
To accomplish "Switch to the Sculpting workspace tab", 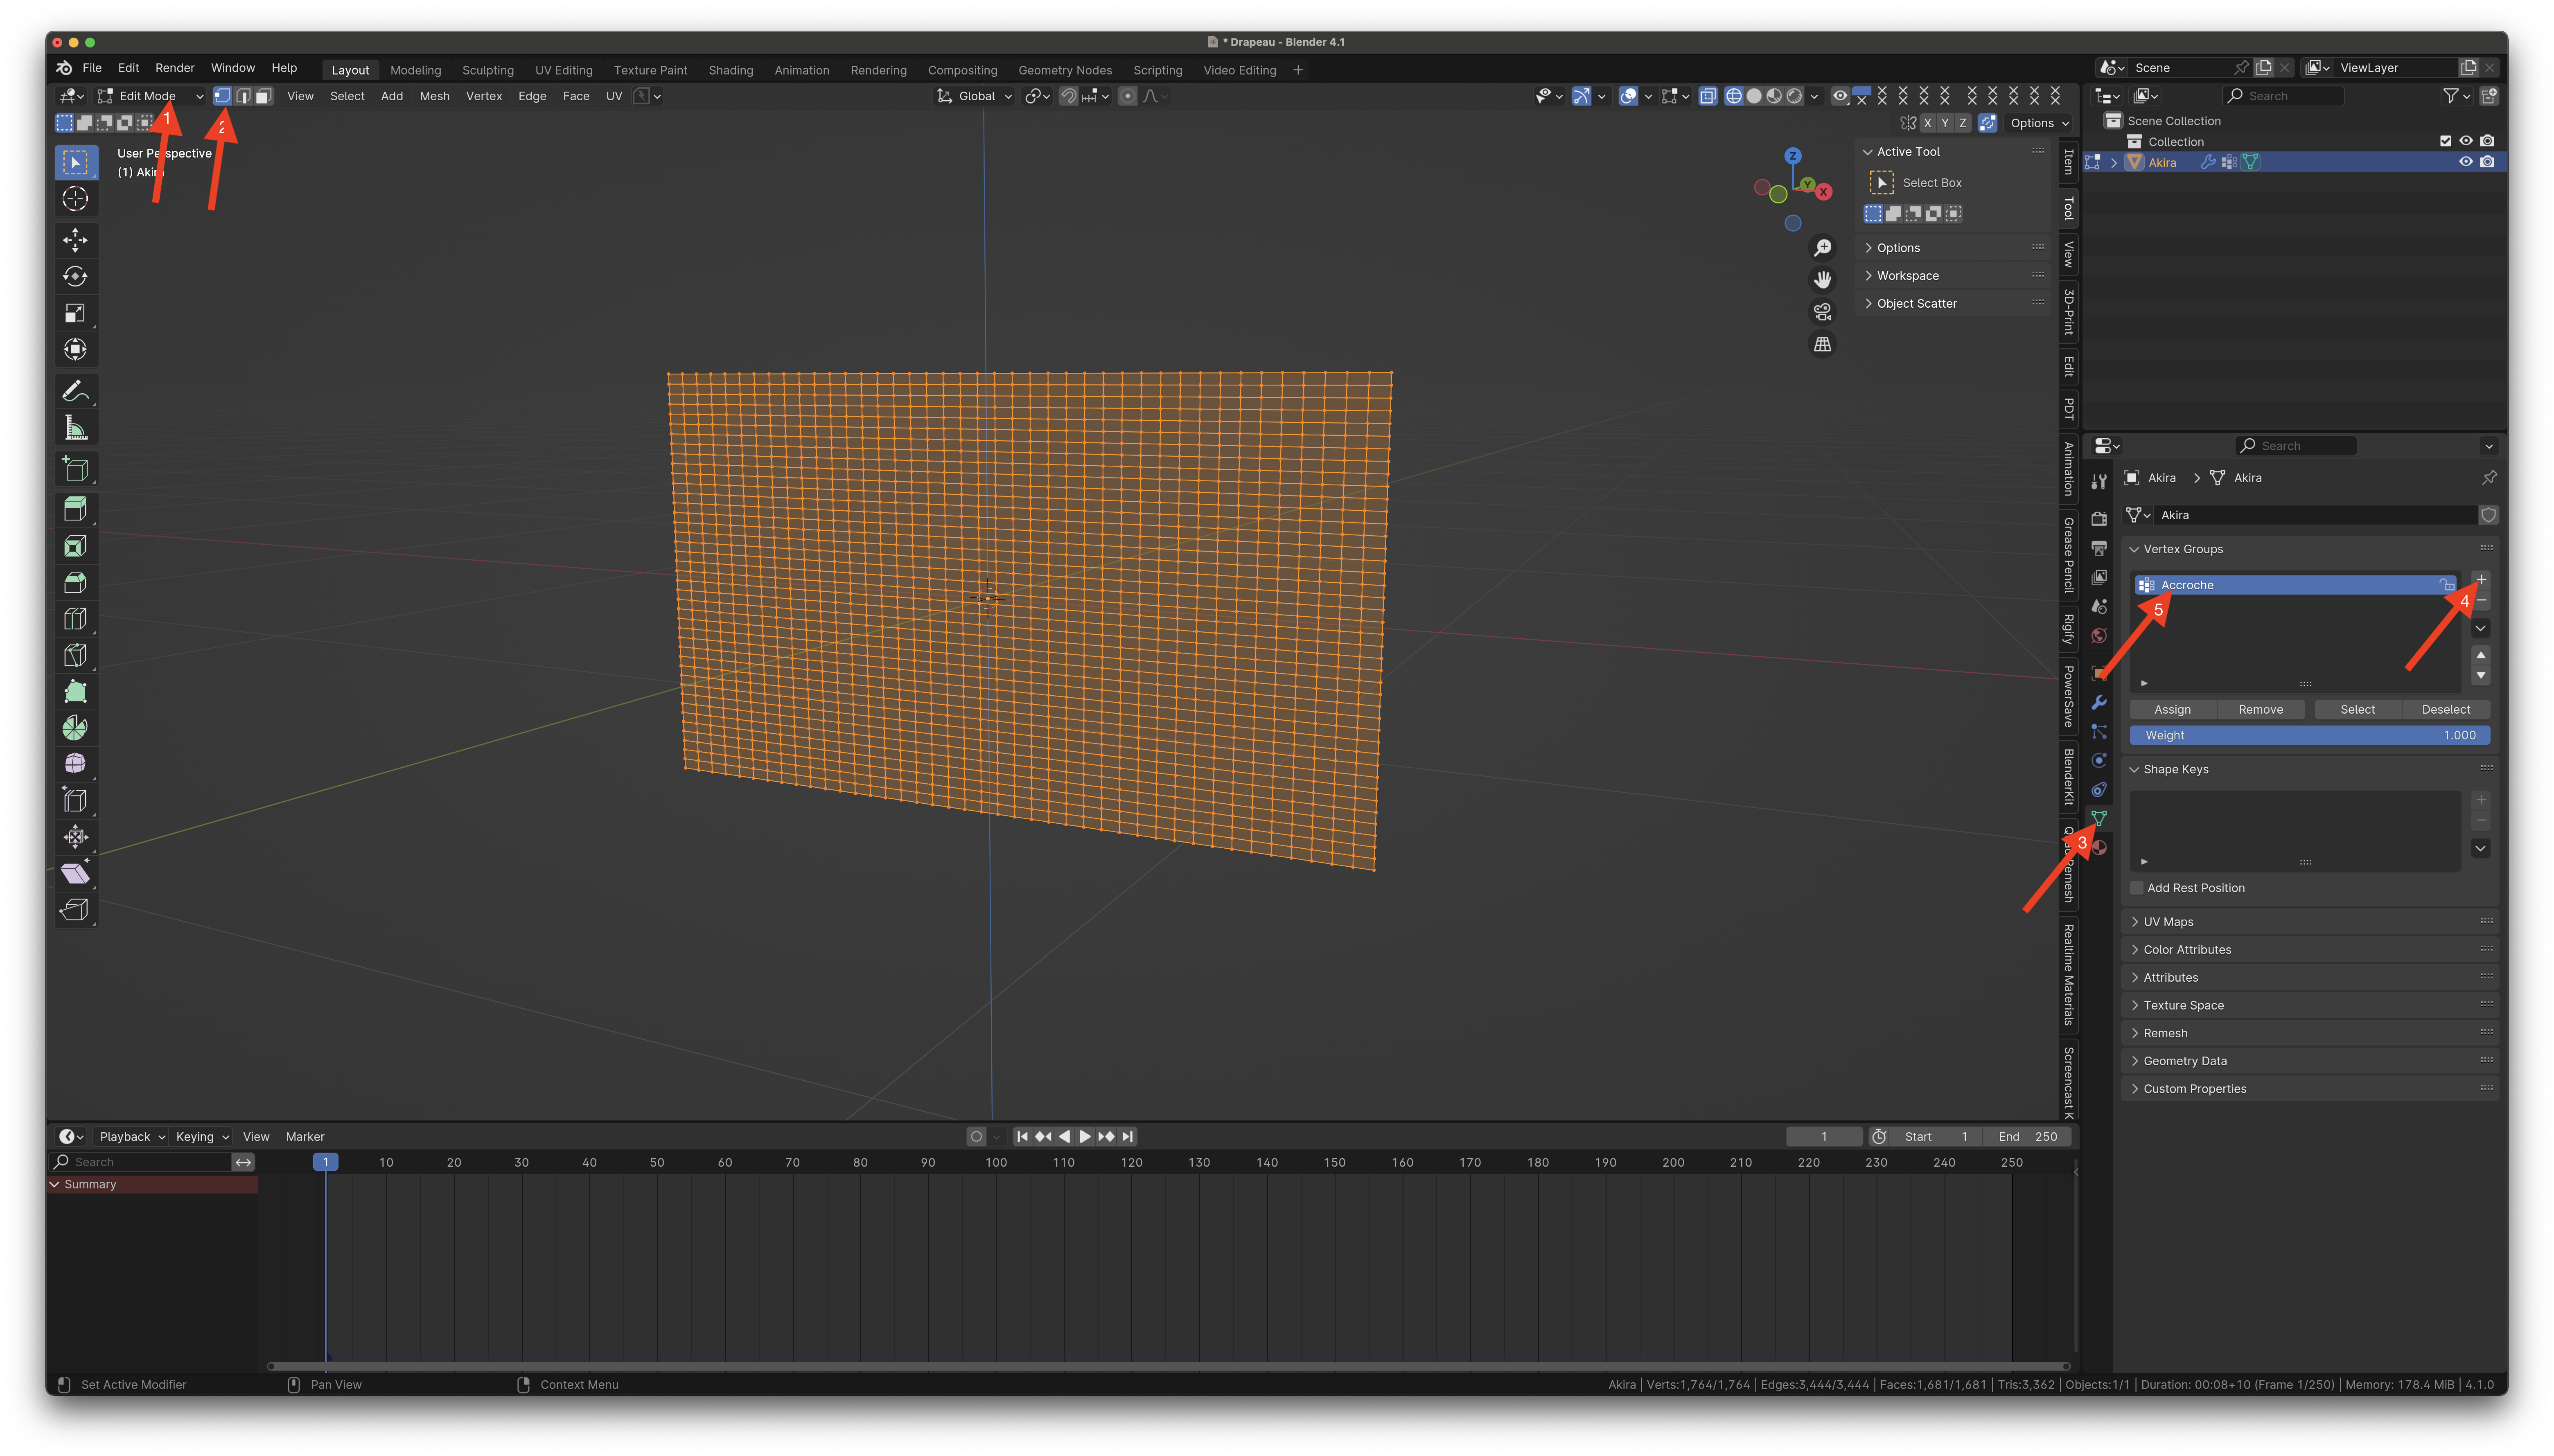I will [x=488, y=70].
